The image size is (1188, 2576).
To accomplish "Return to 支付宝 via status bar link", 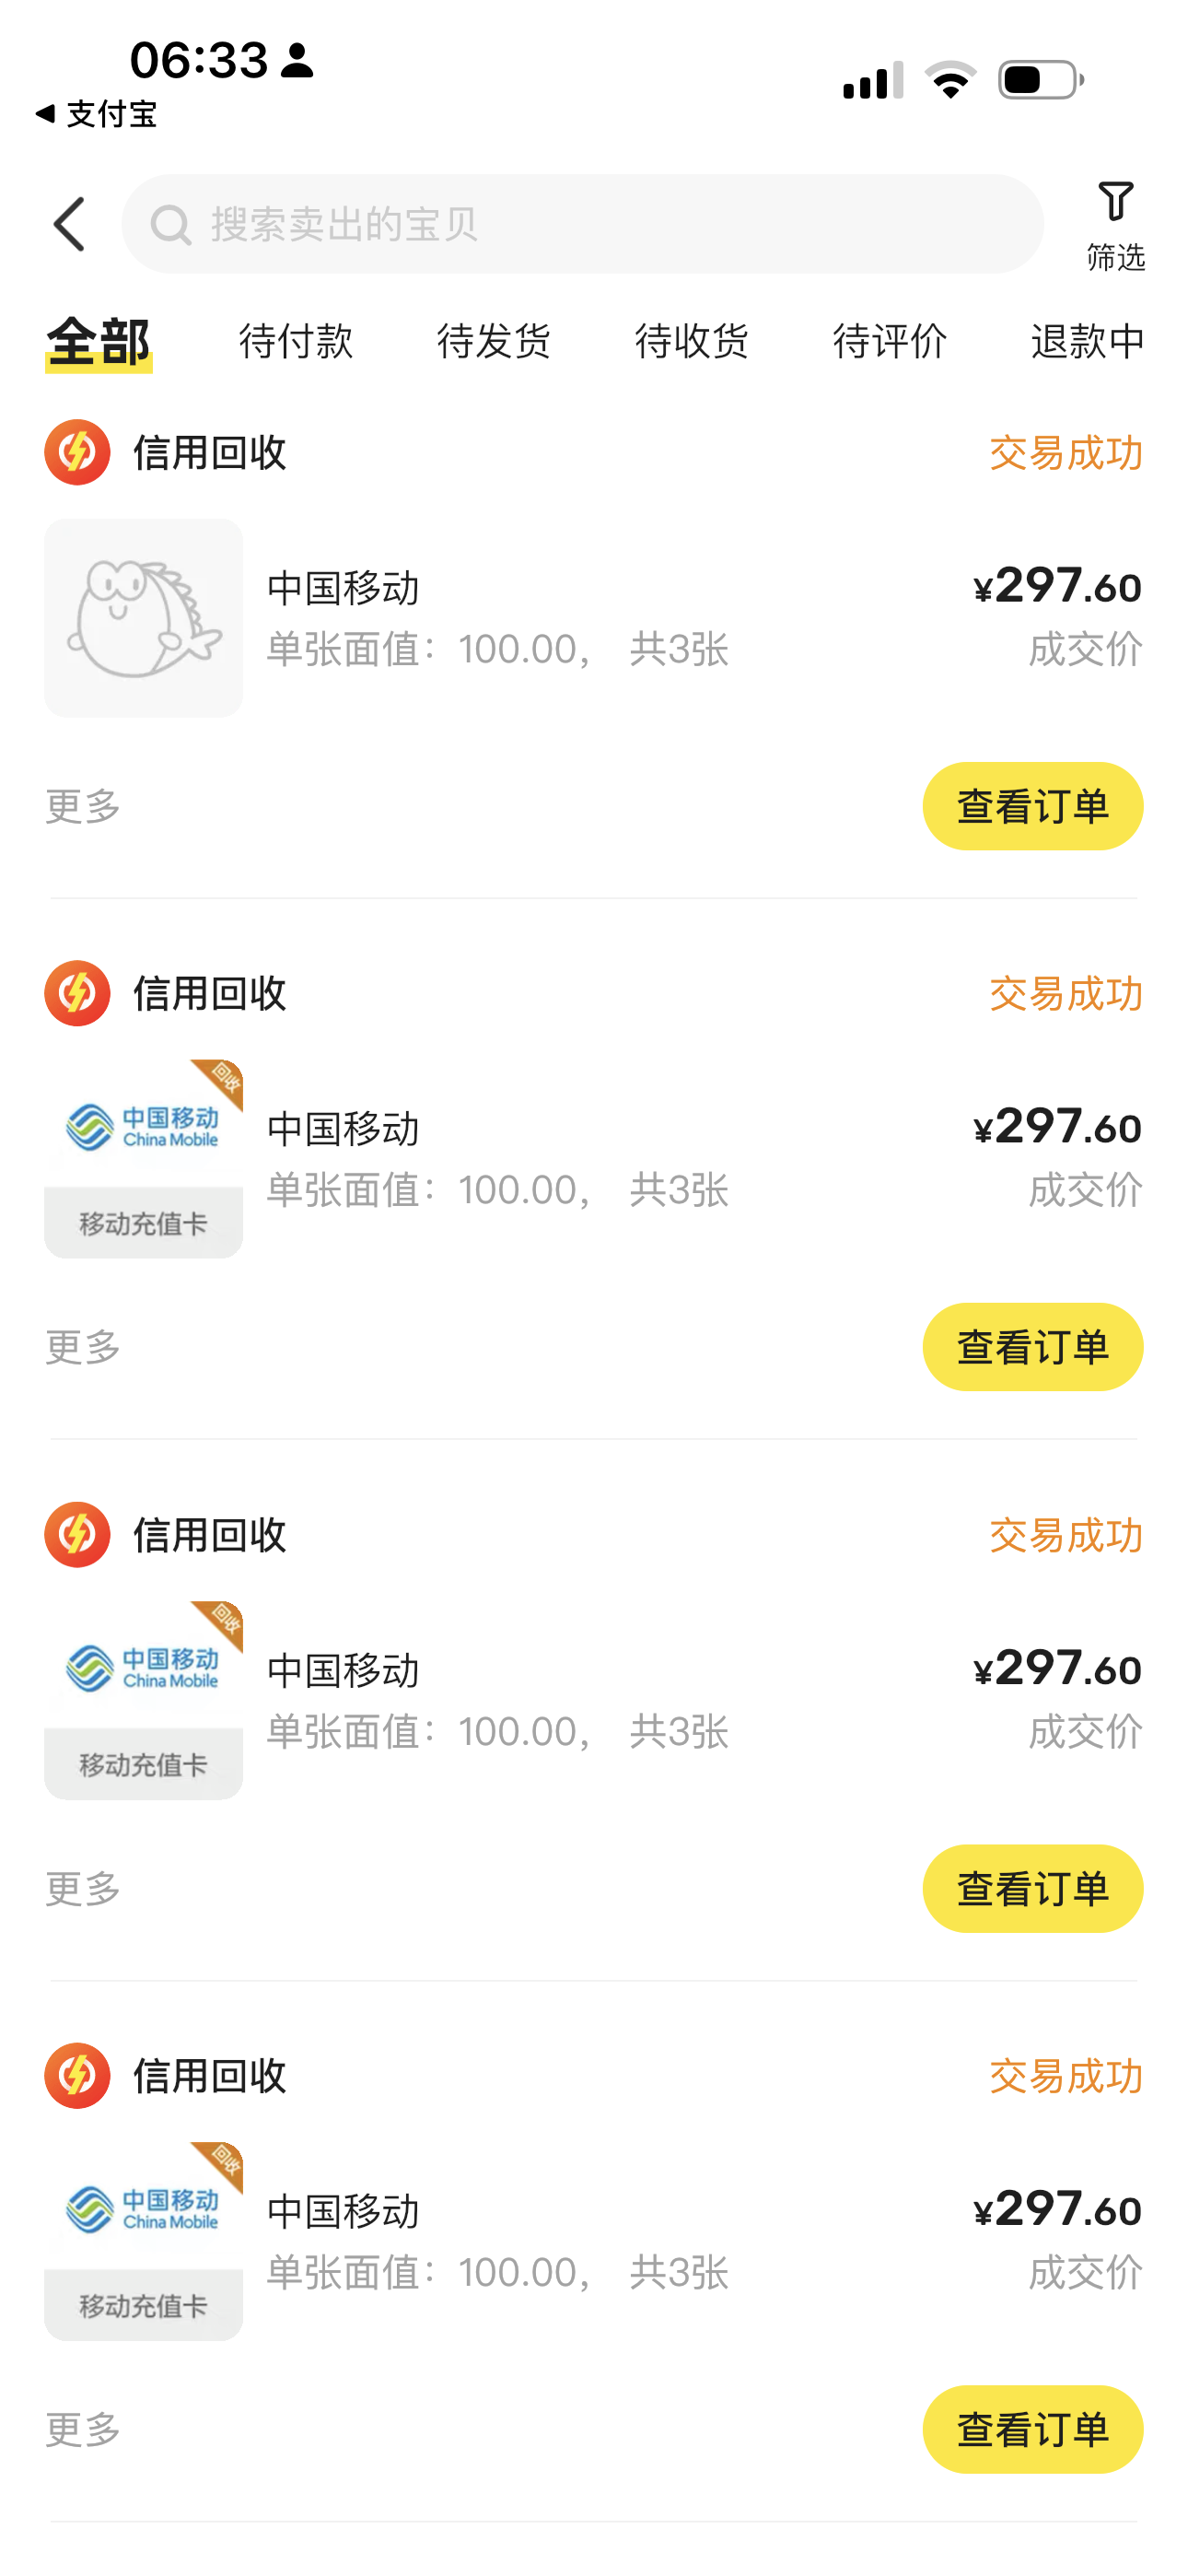I will point(96,114).
